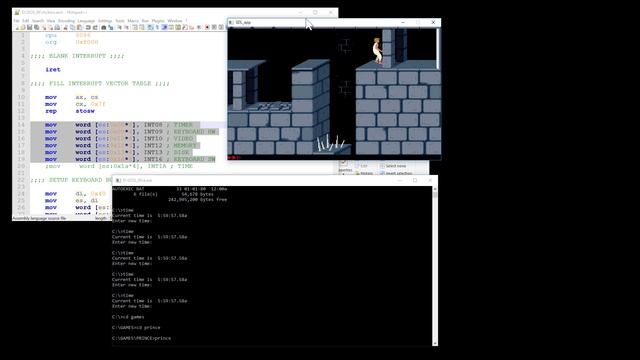Click the Save All icon in Notepad++ toolbar

[x=37, y=27]
